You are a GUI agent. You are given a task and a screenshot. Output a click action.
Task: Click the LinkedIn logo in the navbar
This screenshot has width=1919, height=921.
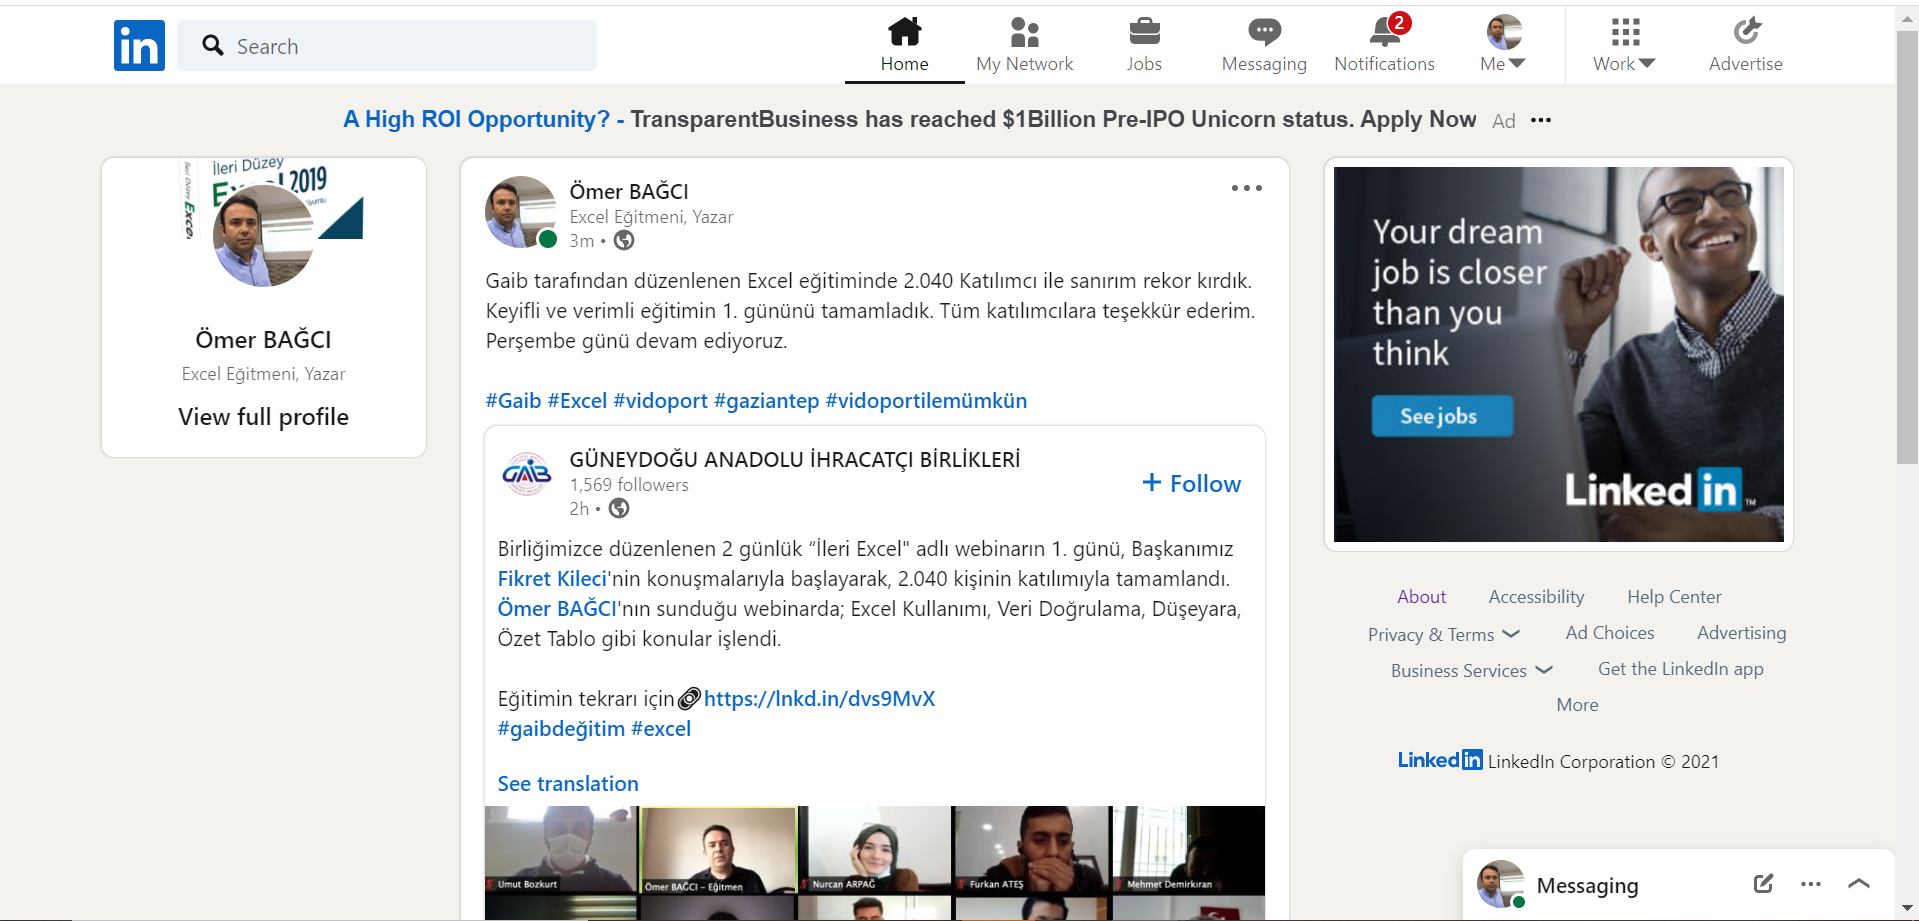point(139,46)
